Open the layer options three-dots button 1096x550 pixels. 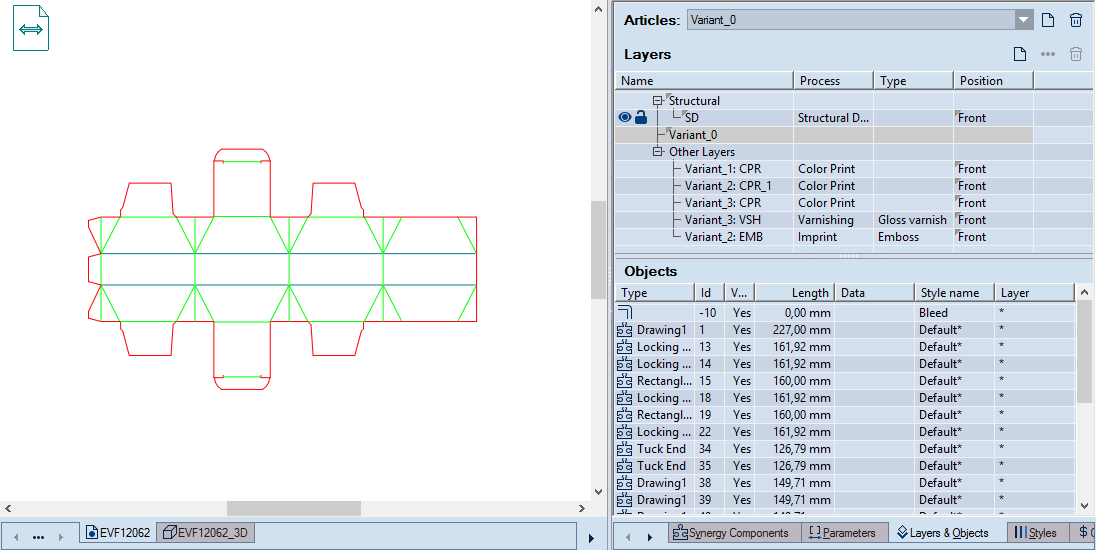(x=1047, y=55)
